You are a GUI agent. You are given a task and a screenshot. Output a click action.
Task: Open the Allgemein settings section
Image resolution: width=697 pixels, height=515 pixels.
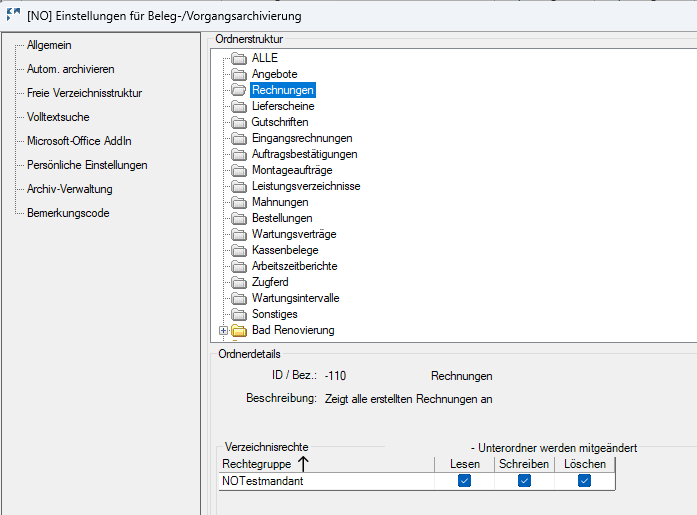(x=49, y=45)
